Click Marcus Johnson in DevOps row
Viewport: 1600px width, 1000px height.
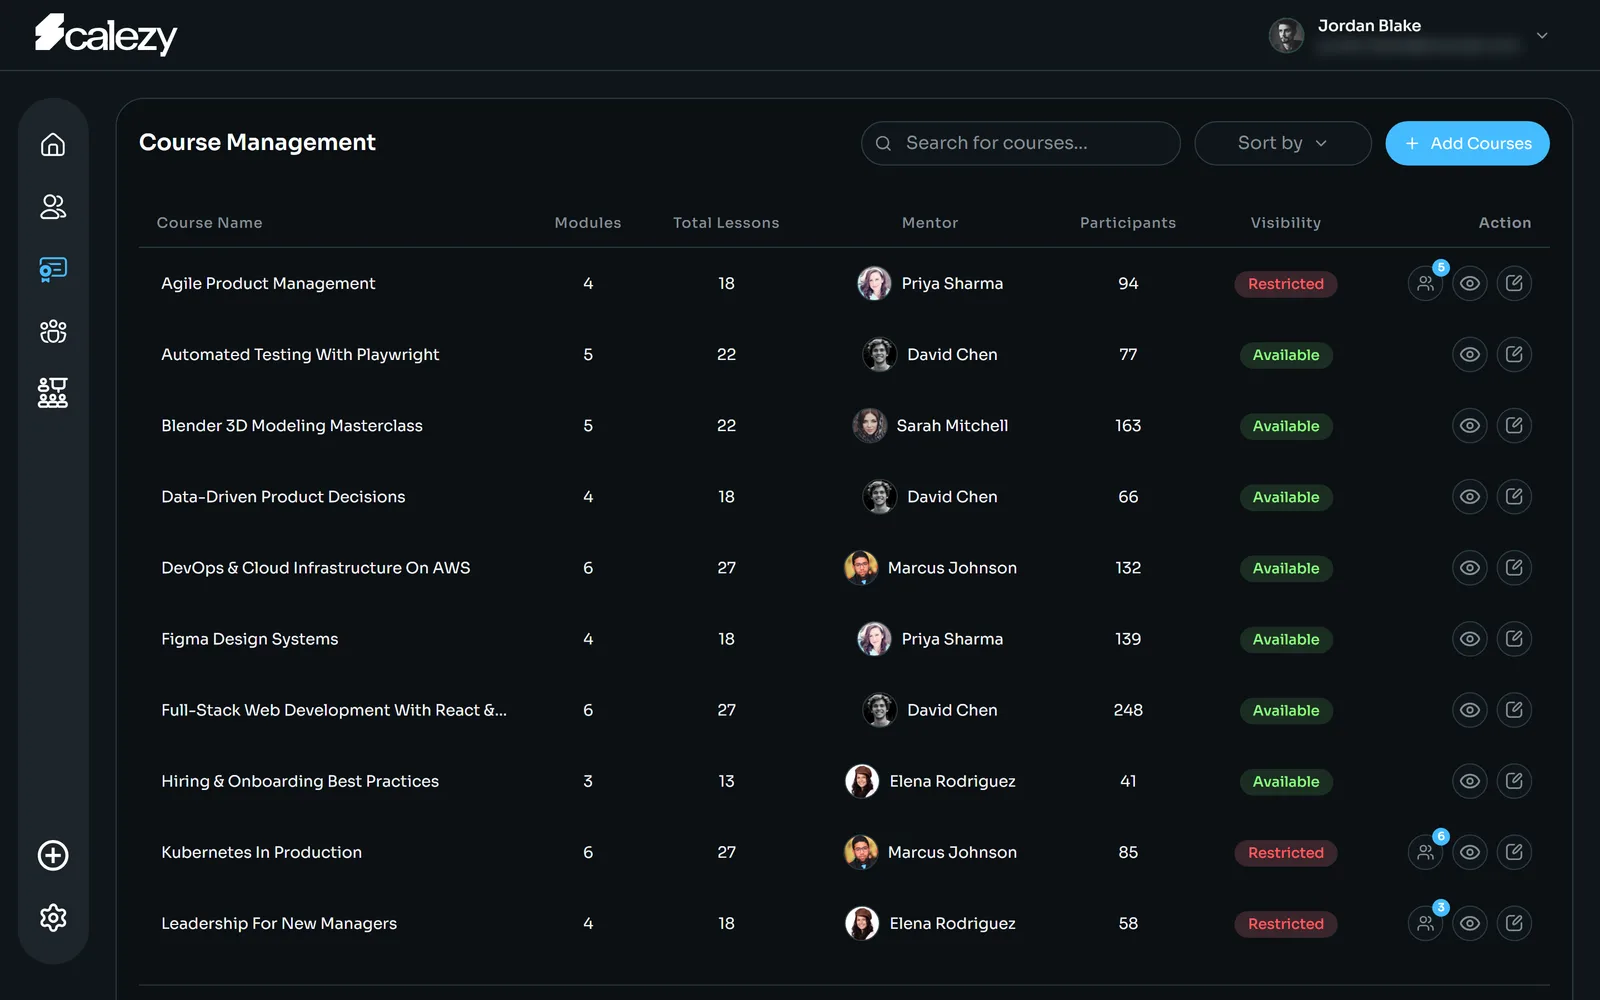tap(952, 568)
